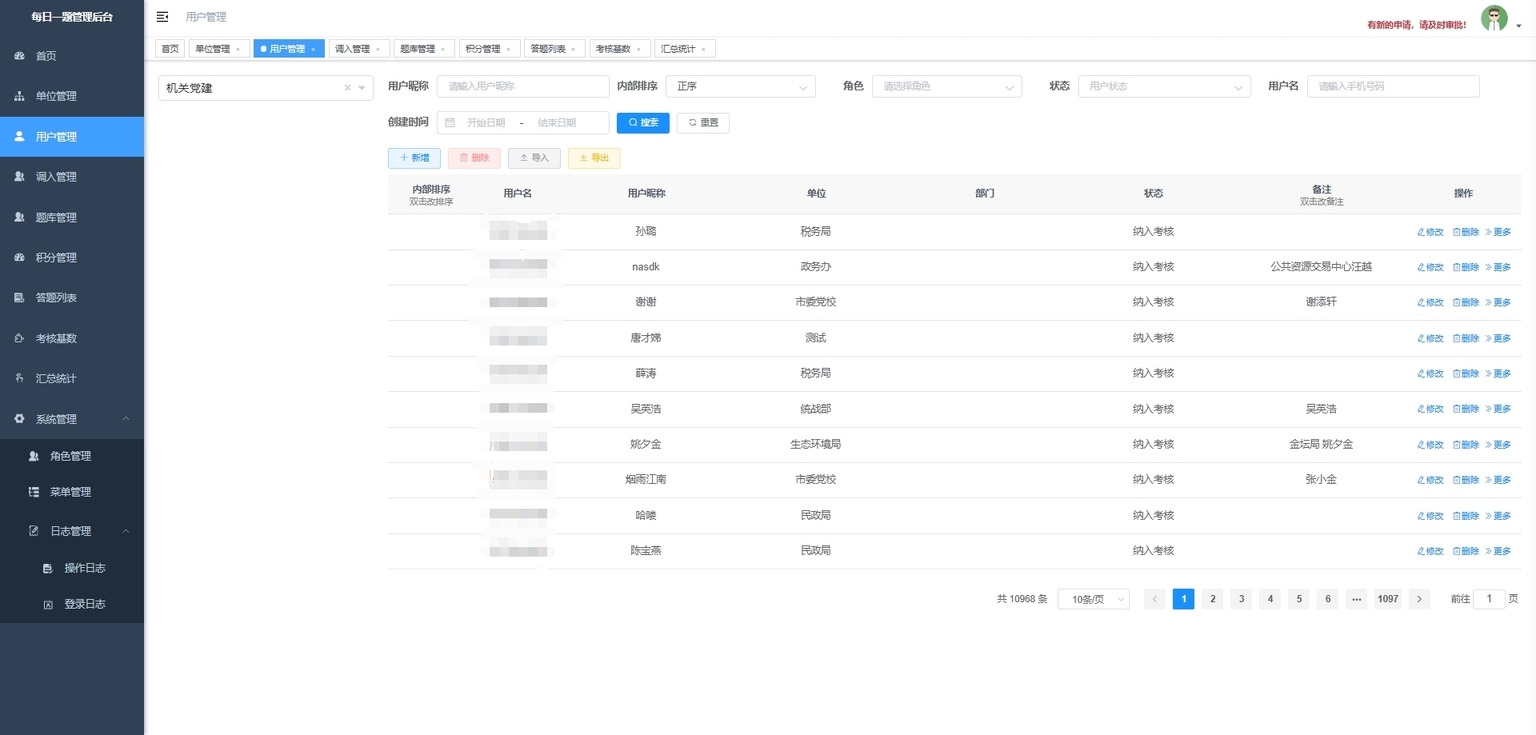Focus the 用户昵称 input field

[x=522, y=87]
